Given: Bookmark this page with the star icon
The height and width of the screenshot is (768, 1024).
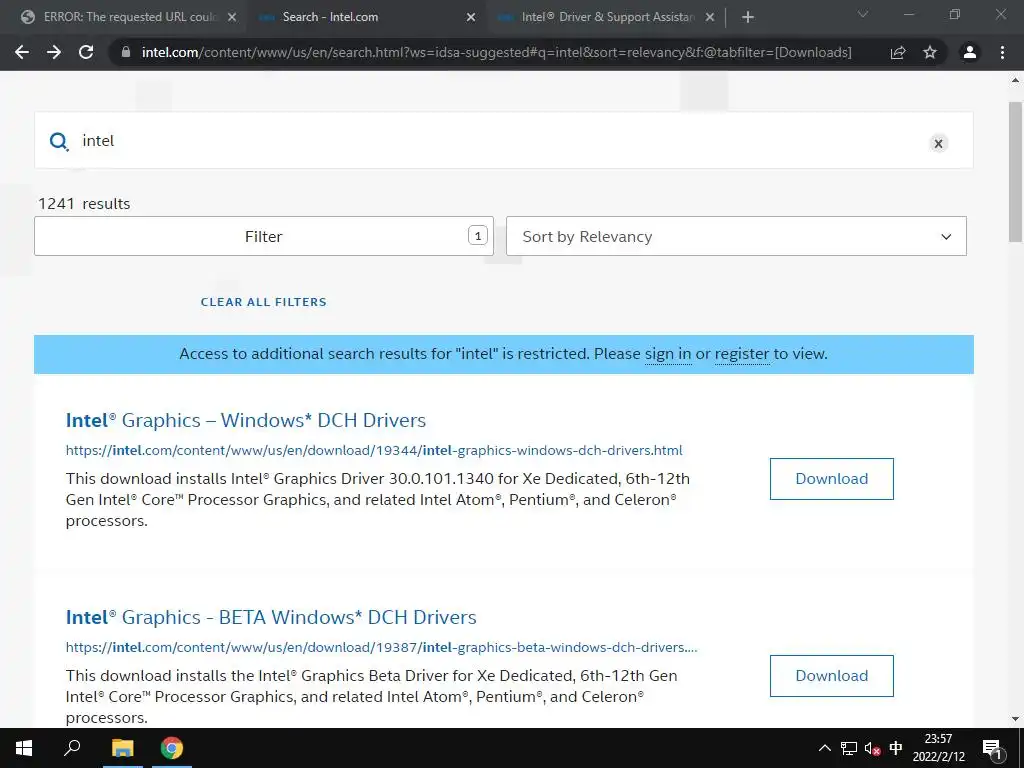Looking at the screenshot, I should (x=930, y=52).
